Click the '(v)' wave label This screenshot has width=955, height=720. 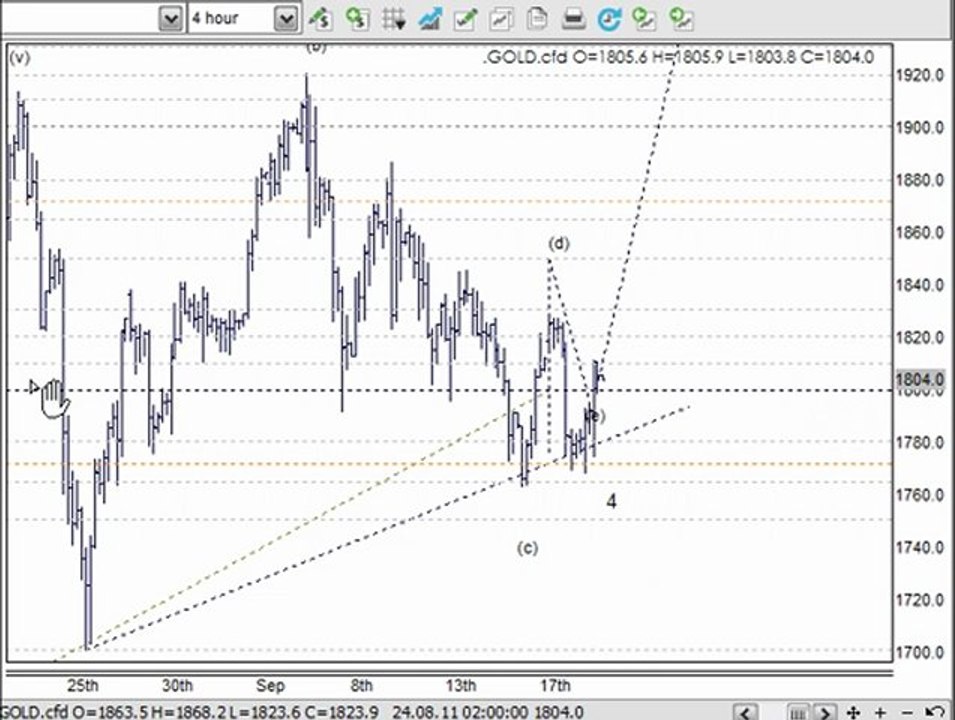19,58
